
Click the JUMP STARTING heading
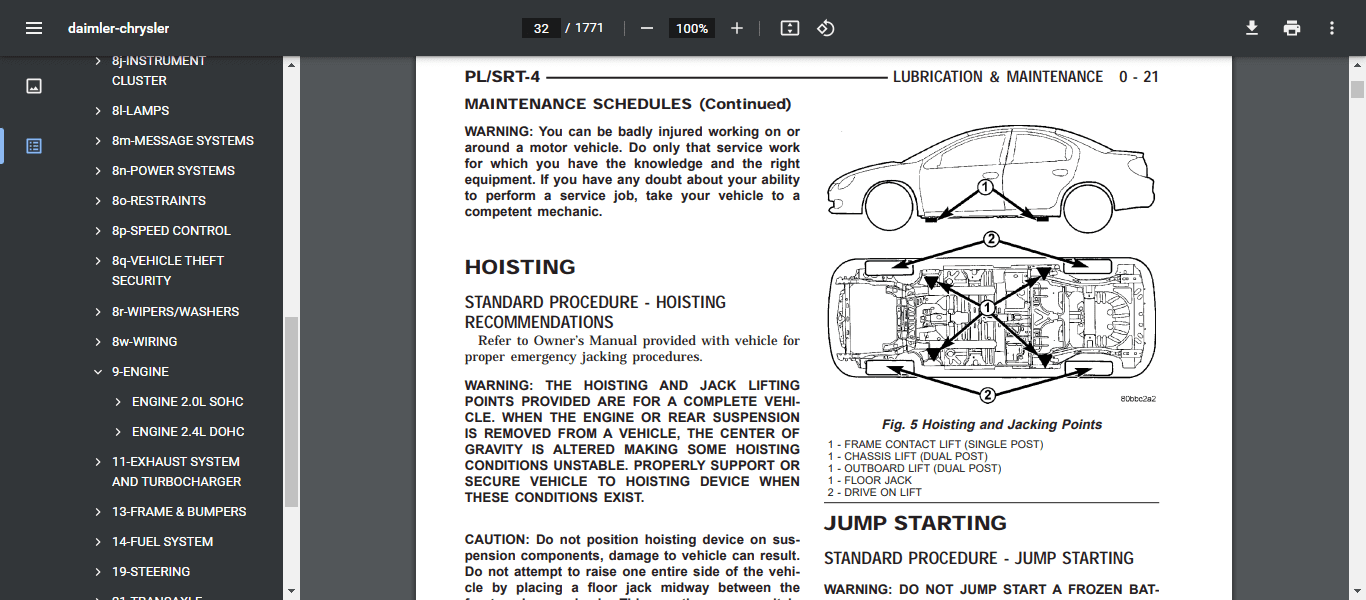click(915, 523)
